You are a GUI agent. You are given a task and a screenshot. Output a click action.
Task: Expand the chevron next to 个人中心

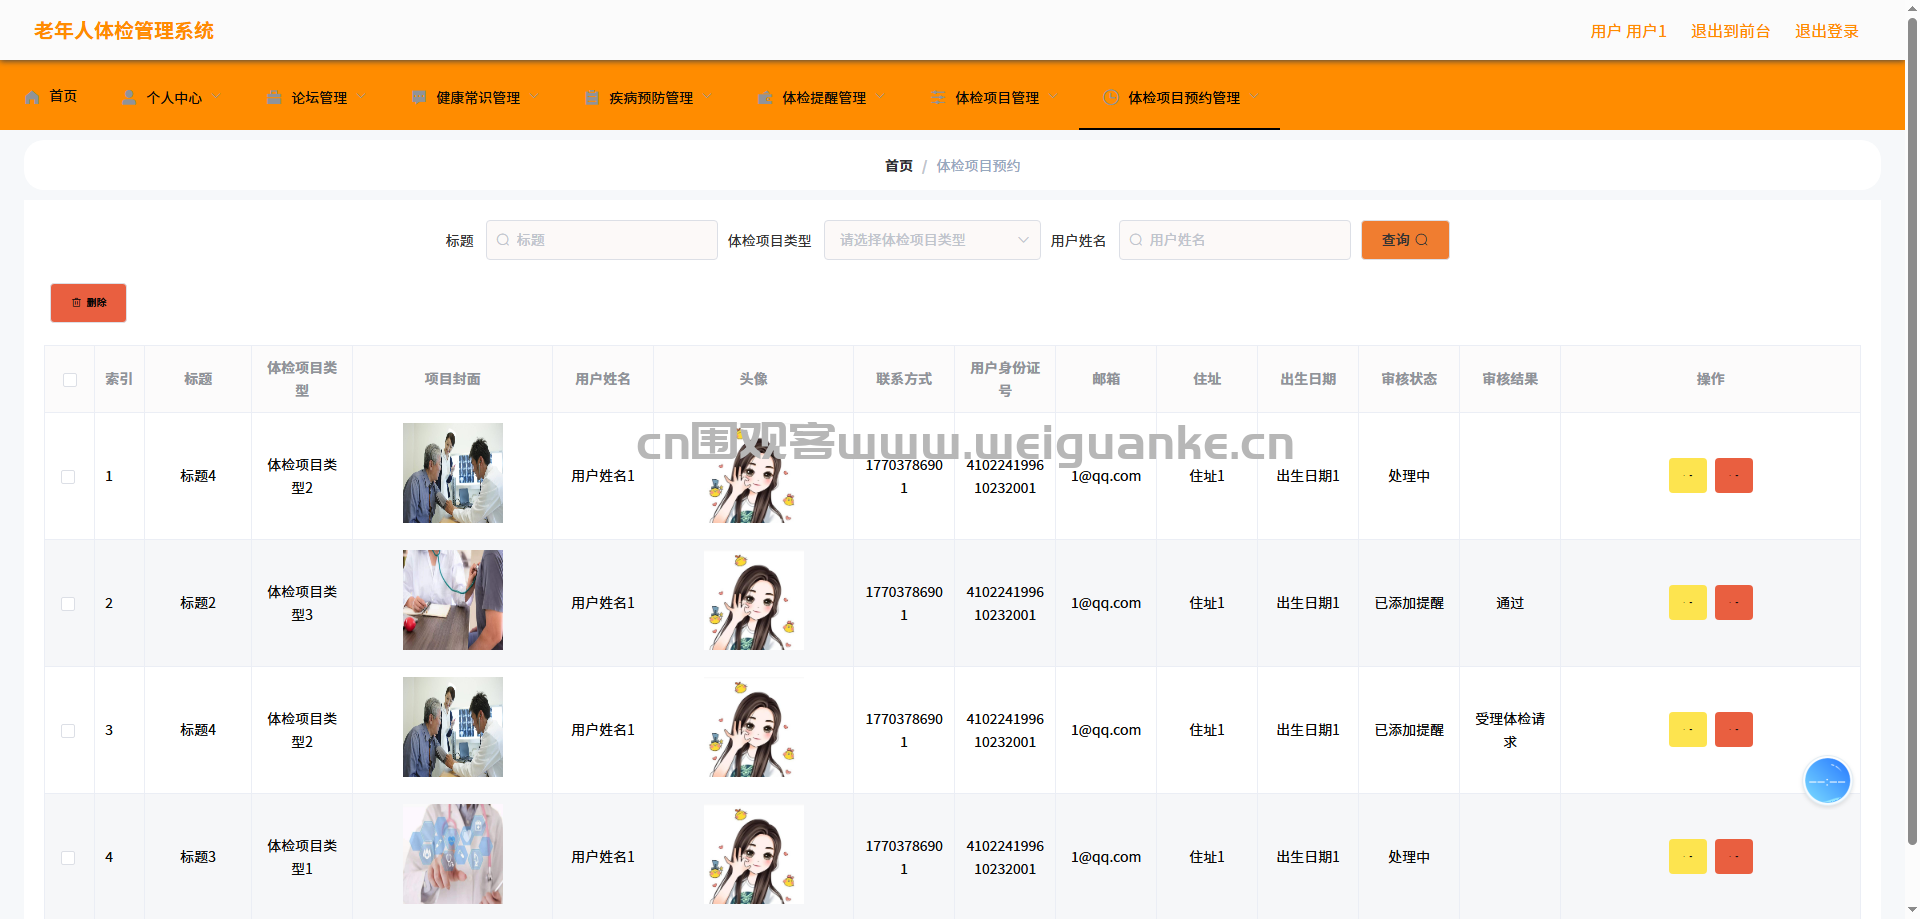click(x=215, y=97)
